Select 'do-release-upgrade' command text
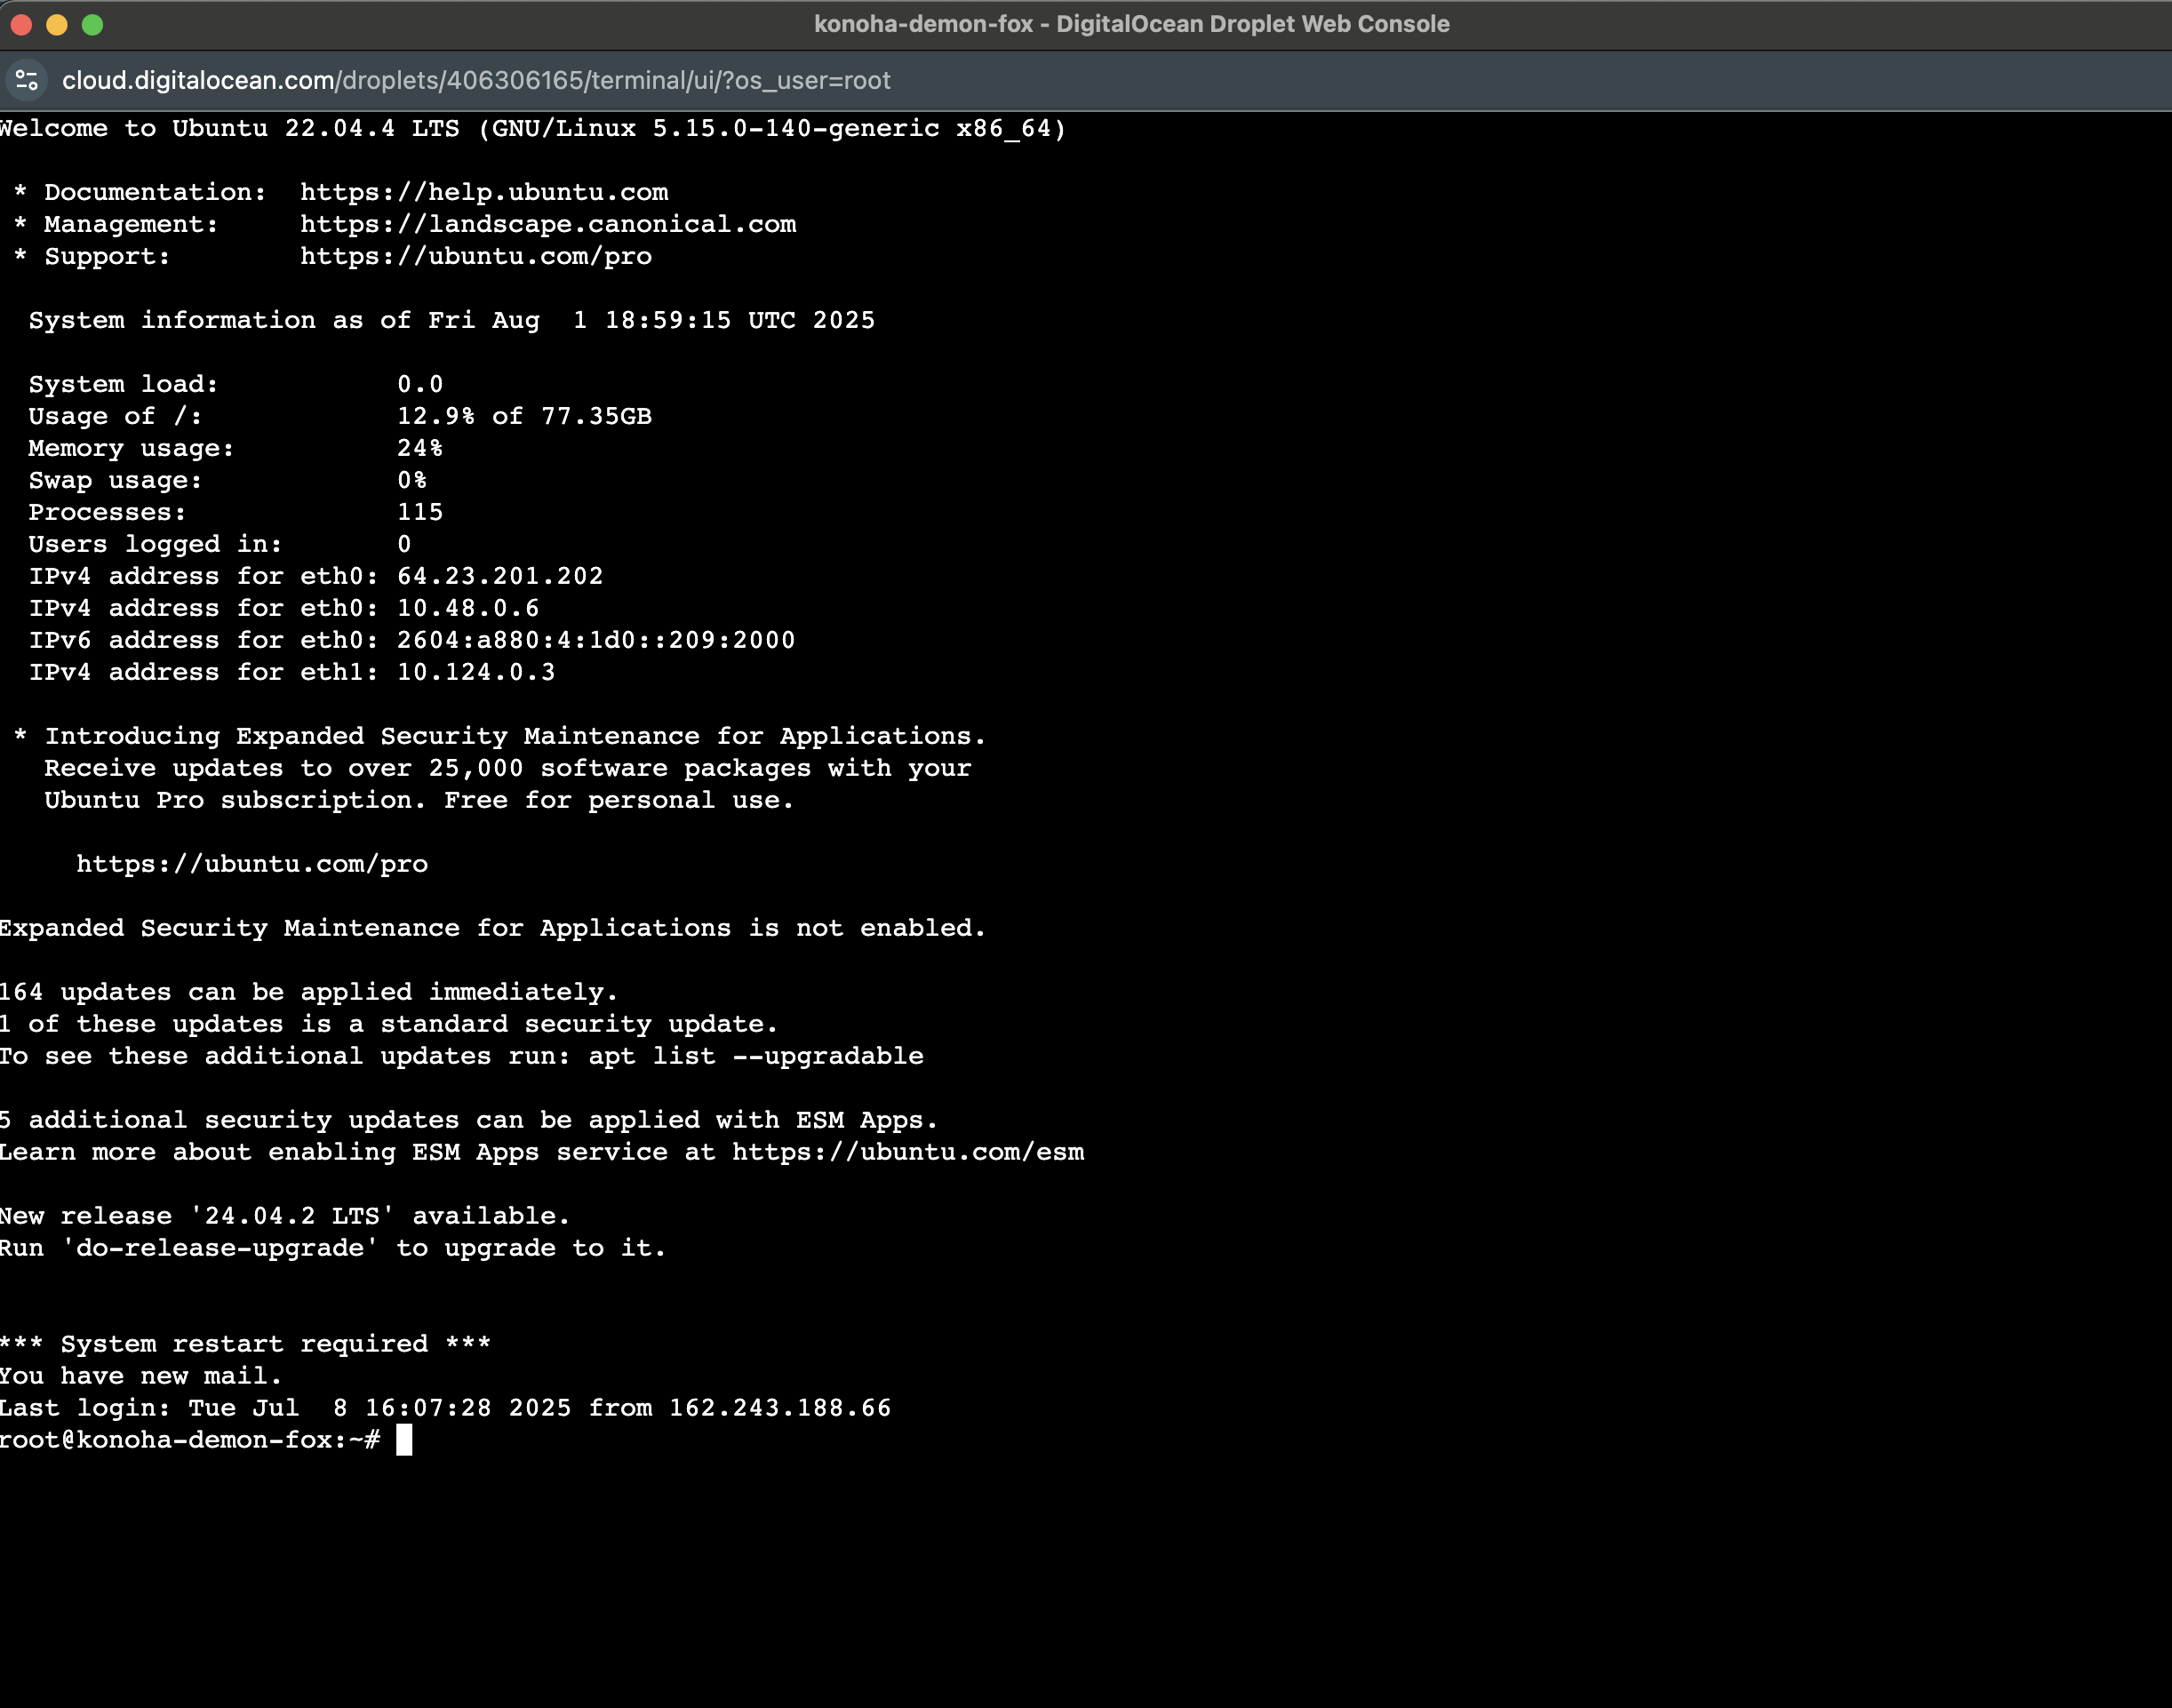Image resolution: width=2172 pixels, height=1708 pixels. (x=220, y=1248)
